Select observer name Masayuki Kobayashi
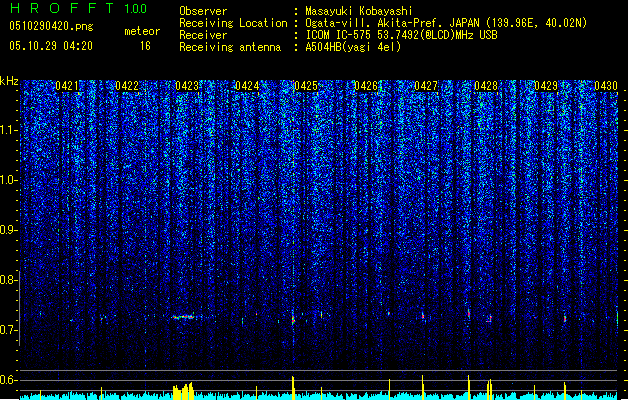 [359, 11]
